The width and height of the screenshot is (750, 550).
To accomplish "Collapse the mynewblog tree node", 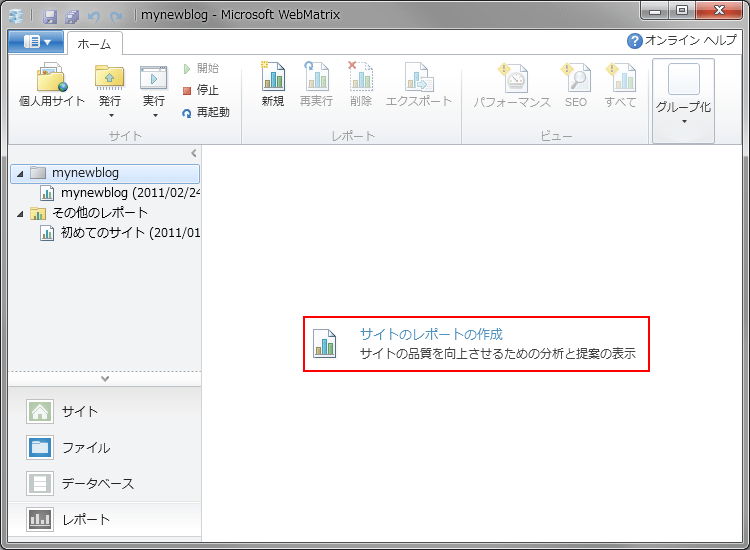I will pyautogui.click(x=20, y=174).
